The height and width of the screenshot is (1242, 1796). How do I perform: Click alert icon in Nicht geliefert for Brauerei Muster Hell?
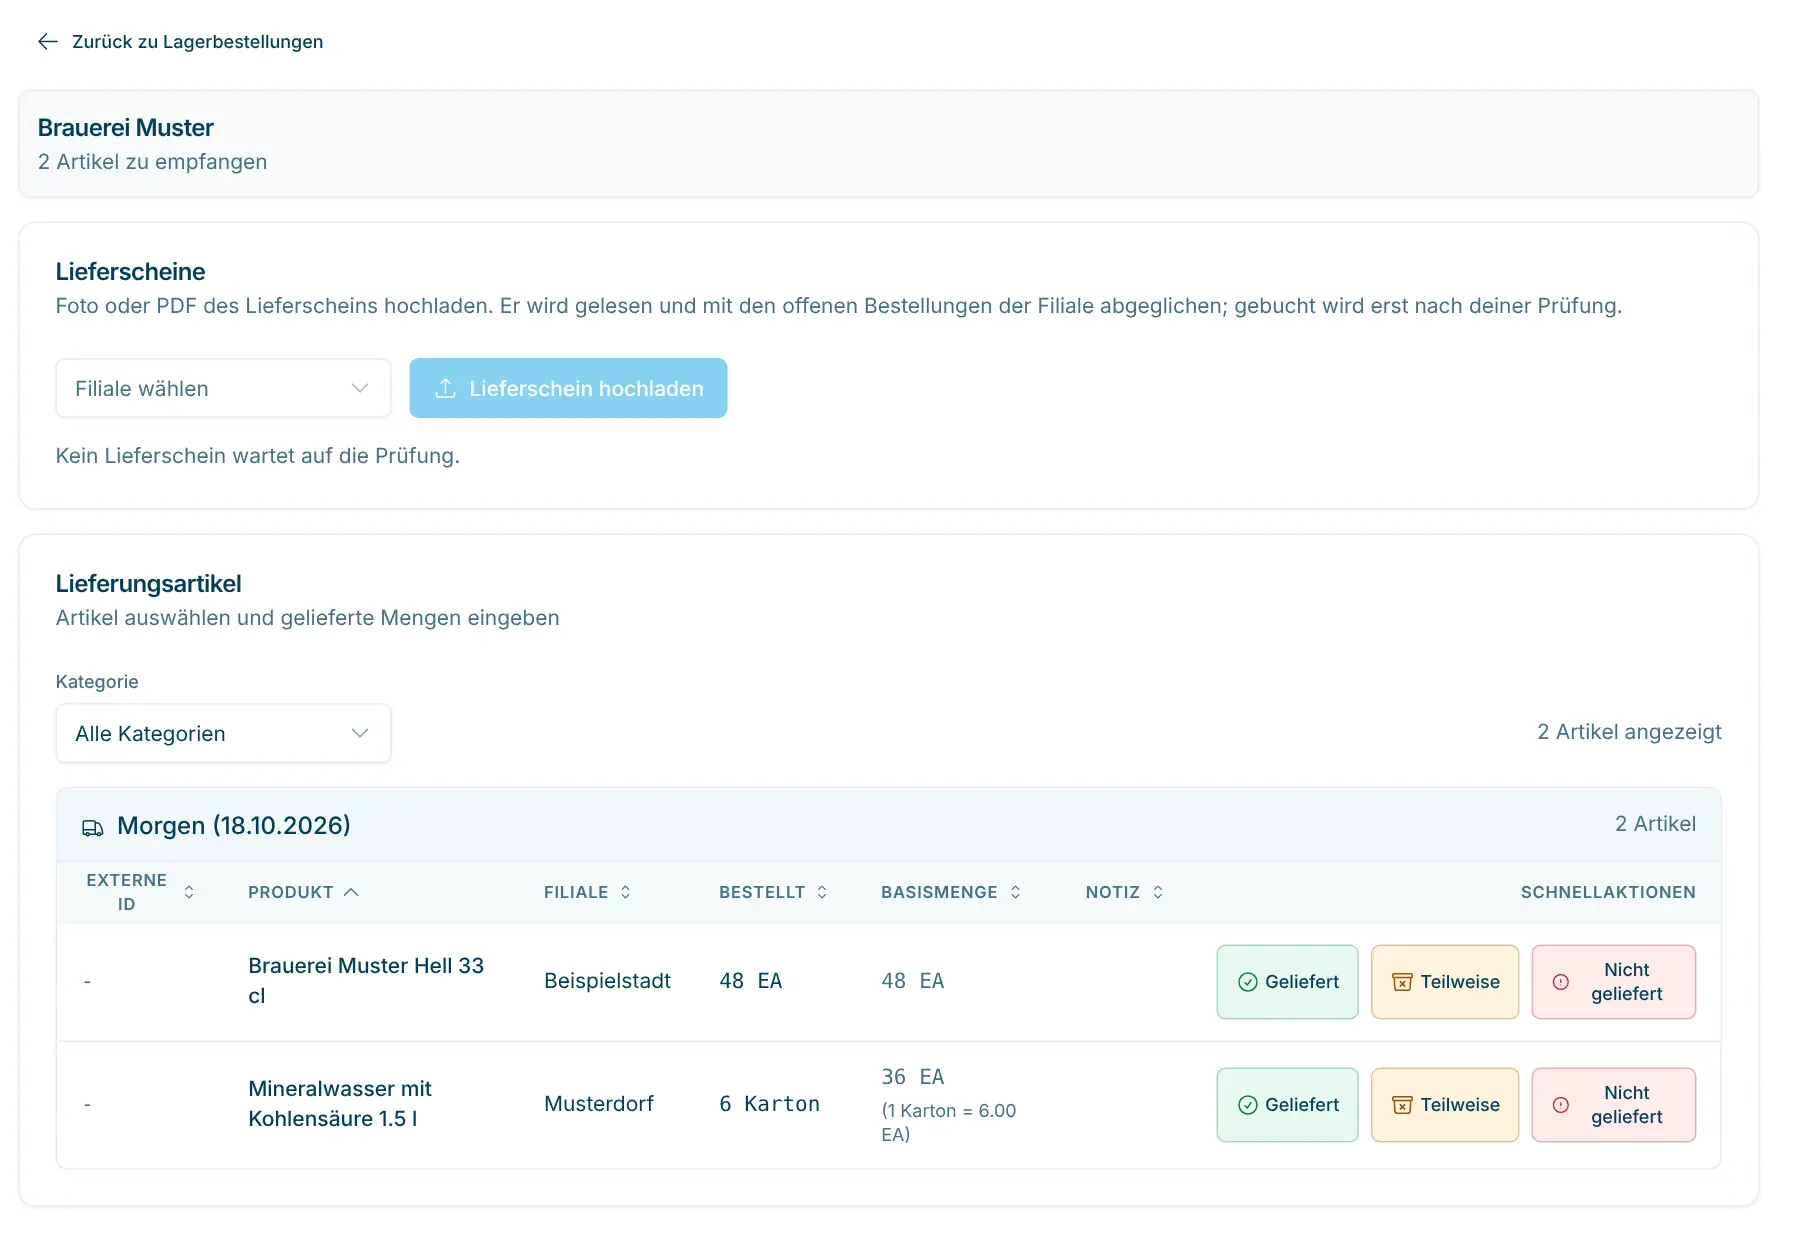(x=1561, y=982)
